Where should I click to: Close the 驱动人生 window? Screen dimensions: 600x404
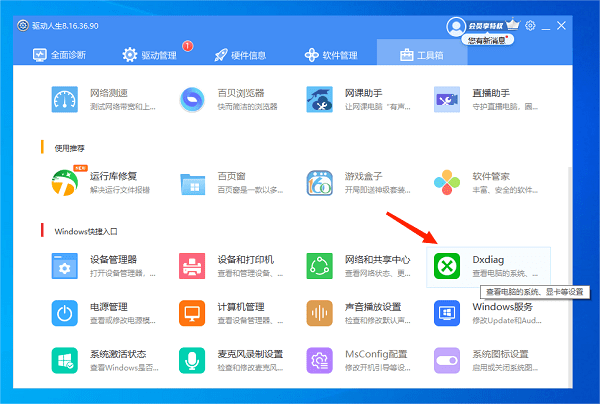[x=561, y=26]
